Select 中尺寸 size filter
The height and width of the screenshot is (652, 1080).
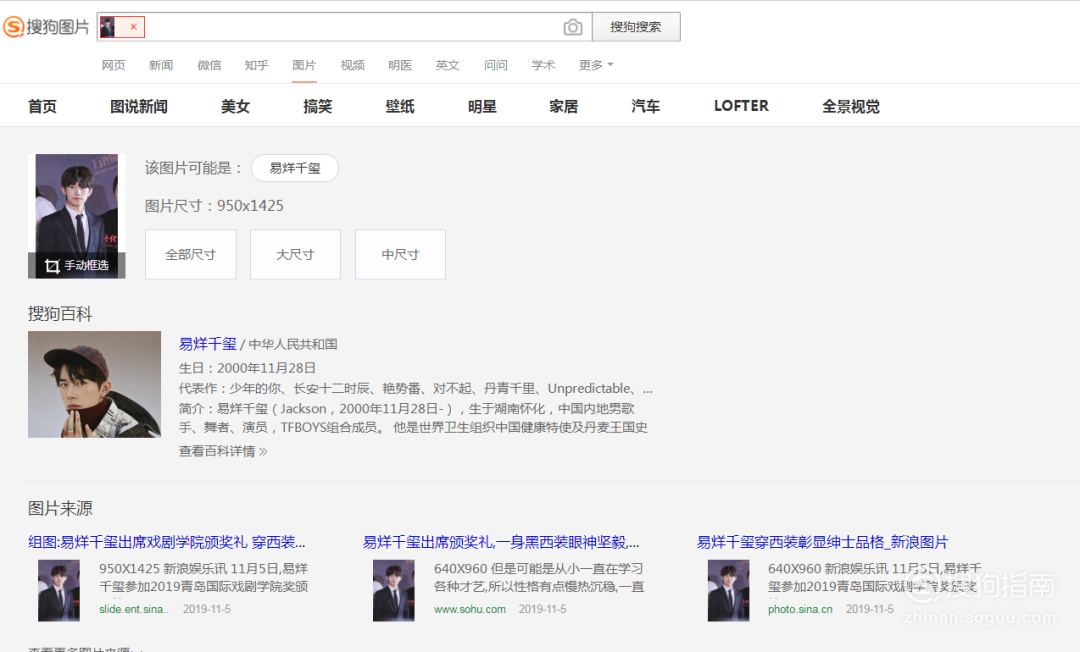[x=400, y=254]
